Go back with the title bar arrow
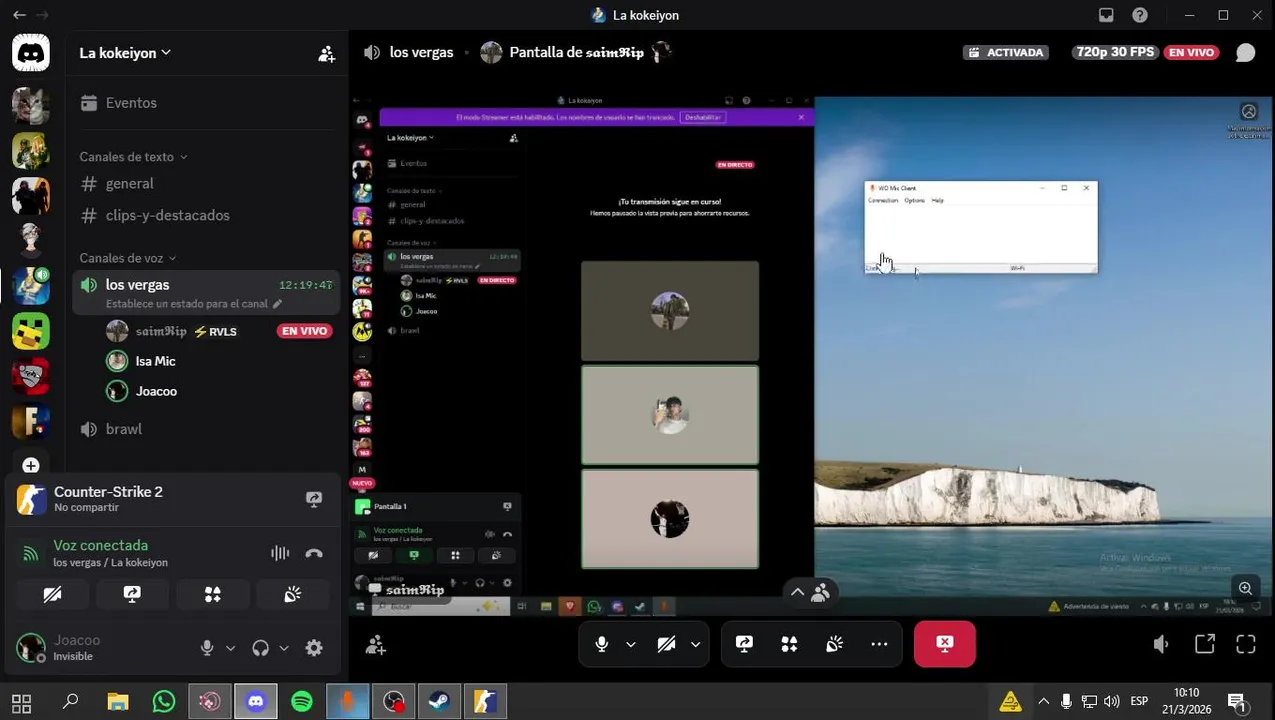The height and width of the screenshot is (720, 1275). coord(19,15)
